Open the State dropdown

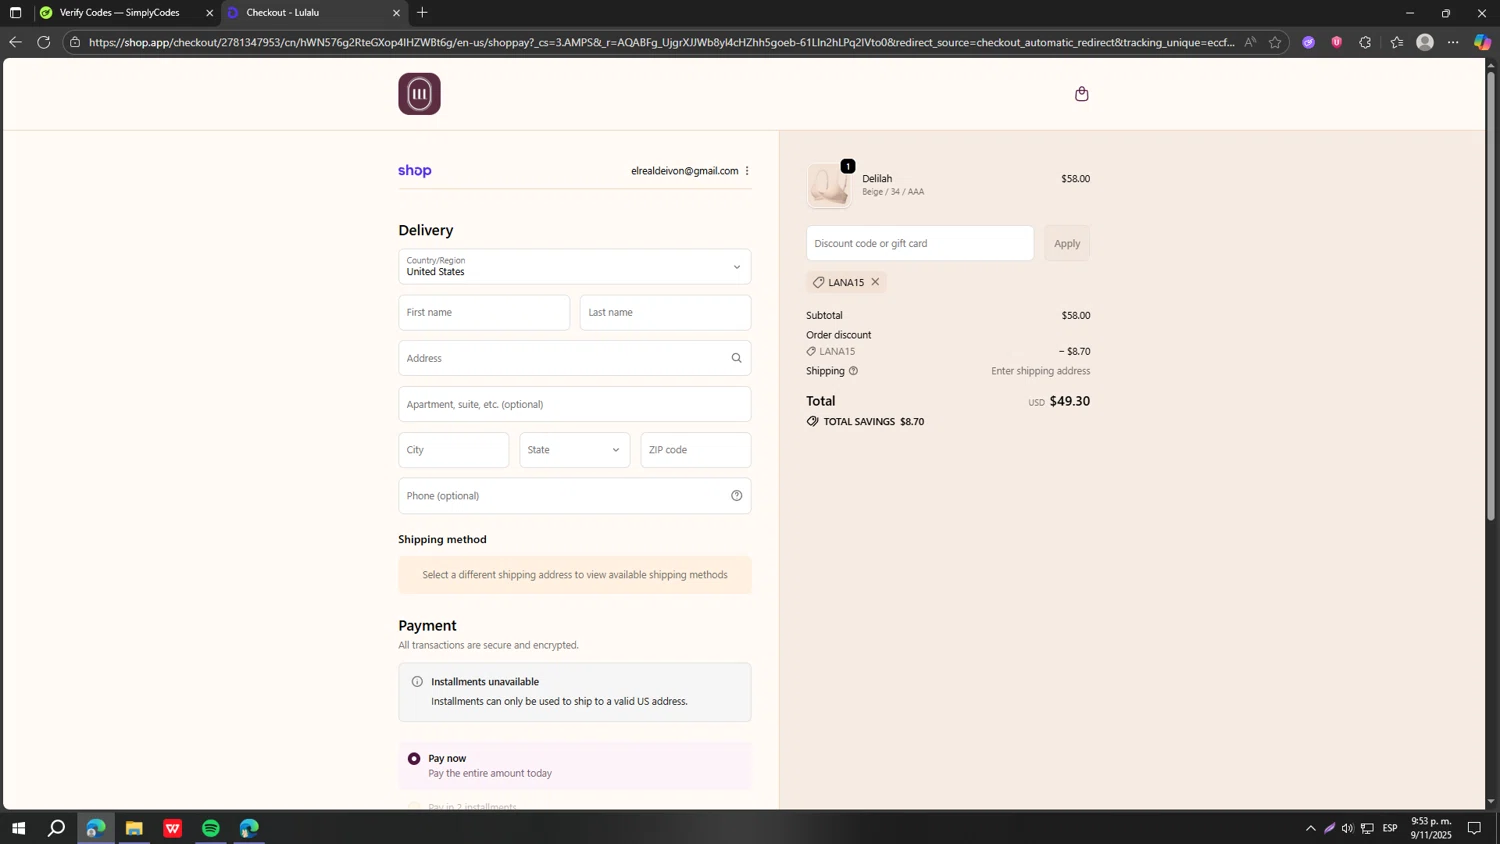[x=575, y=450]
